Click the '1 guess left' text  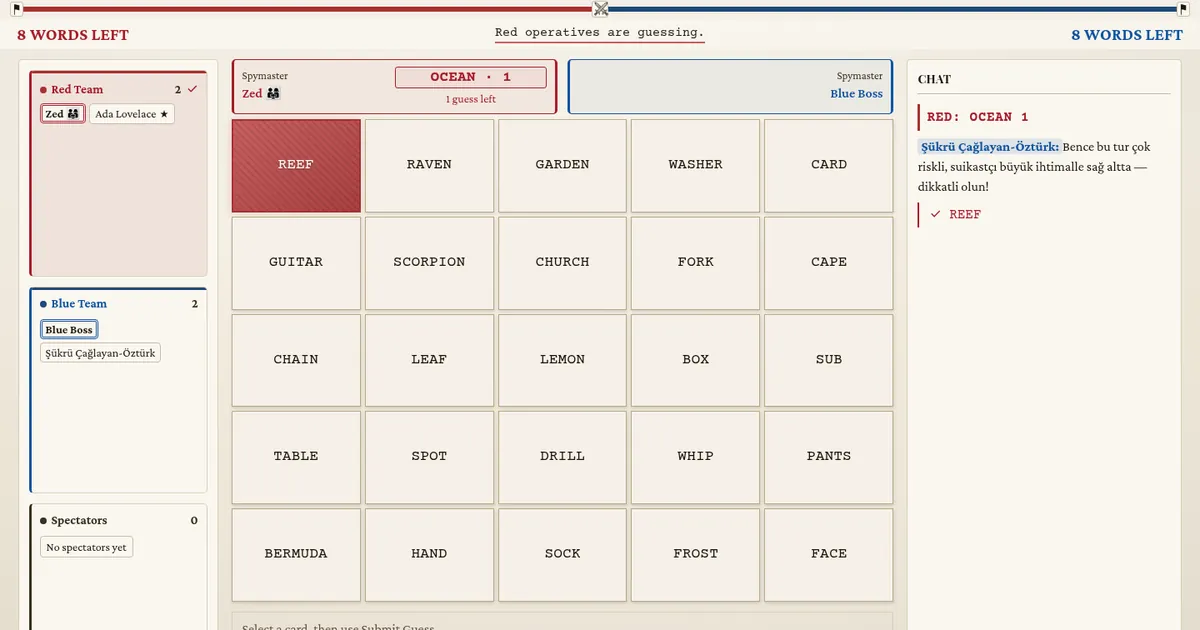click(471, 99)
